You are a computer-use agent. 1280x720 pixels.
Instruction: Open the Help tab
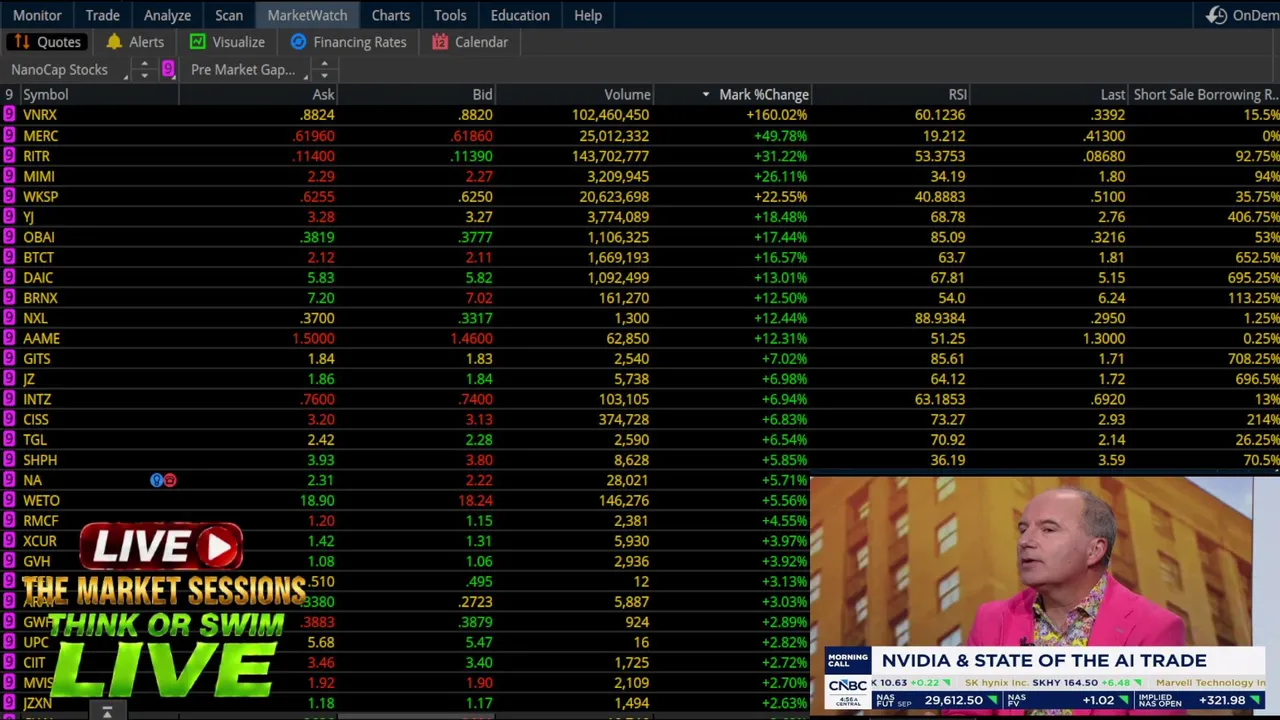588,15
